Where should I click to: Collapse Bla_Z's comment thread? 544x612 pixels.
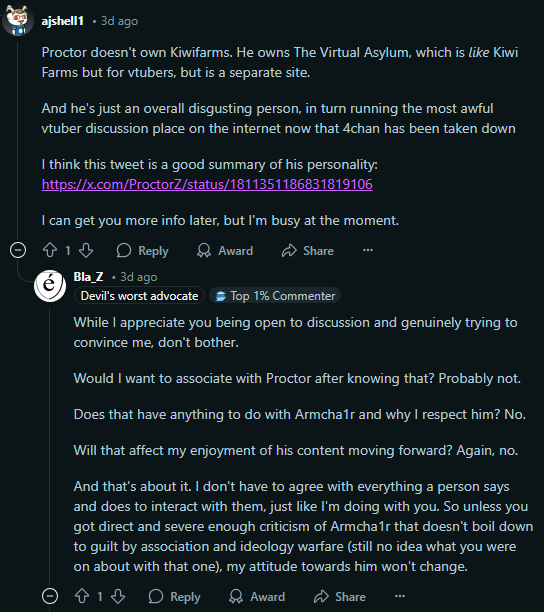[x=50, y=596]
